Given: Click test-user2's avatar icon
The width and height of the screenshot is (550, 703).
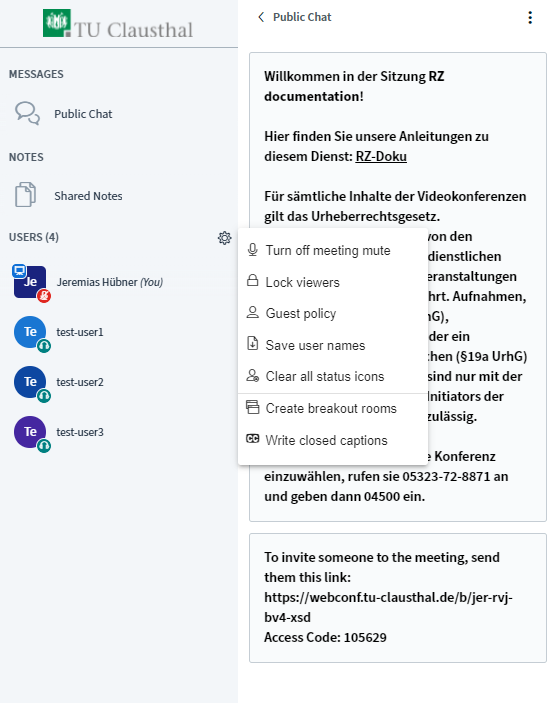Looking at the screenshot, I should tap(30, 382).
